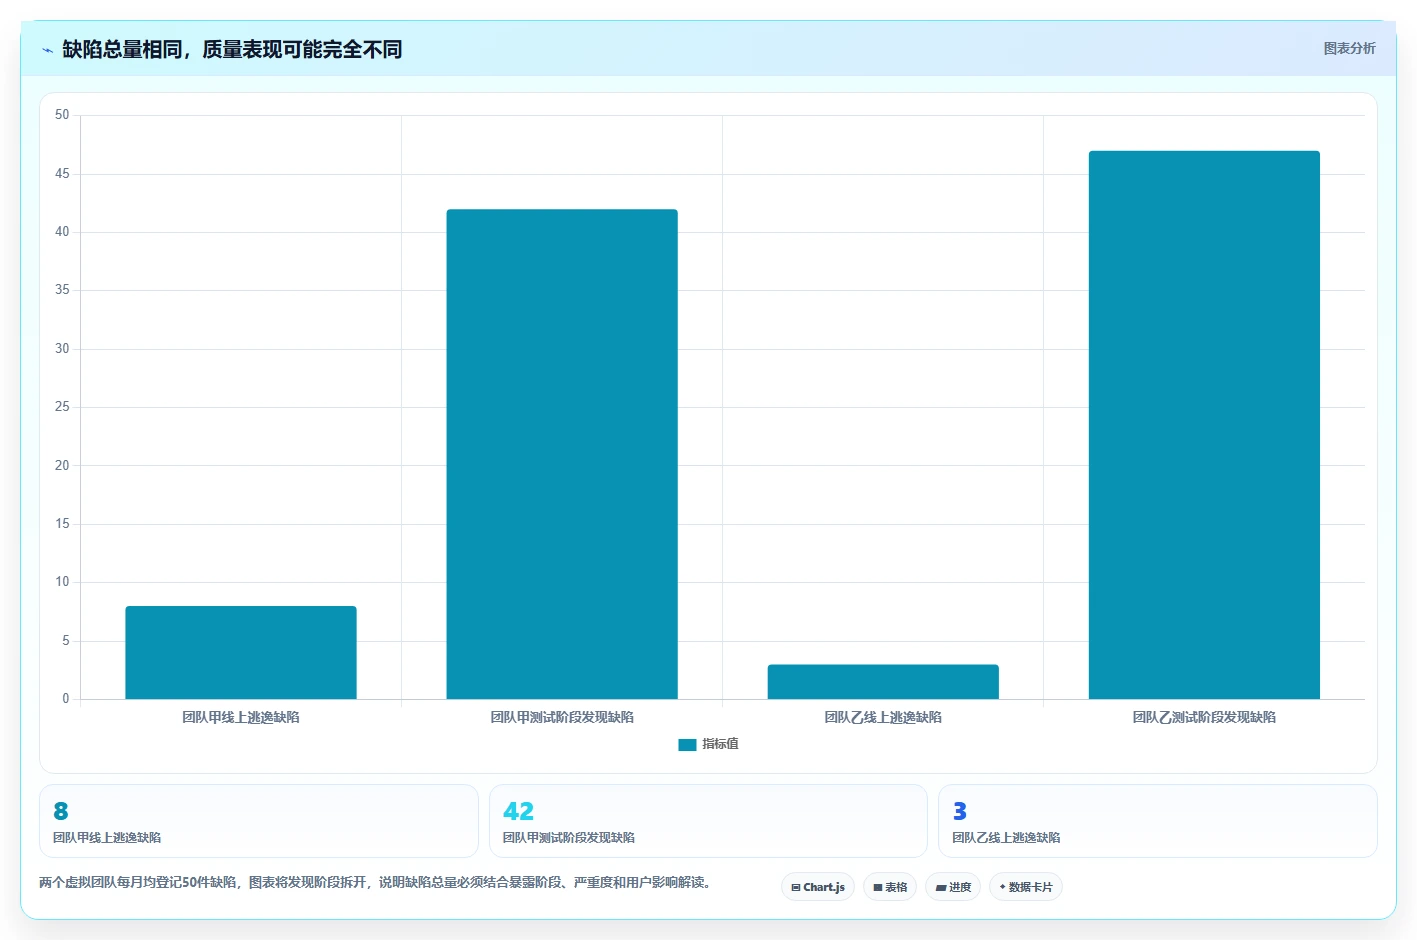Image resolution: width=1417 pixels, height=940 pixels.
Task: Click the square icon in 表格 tag
Action: click(x=878, y=887)
